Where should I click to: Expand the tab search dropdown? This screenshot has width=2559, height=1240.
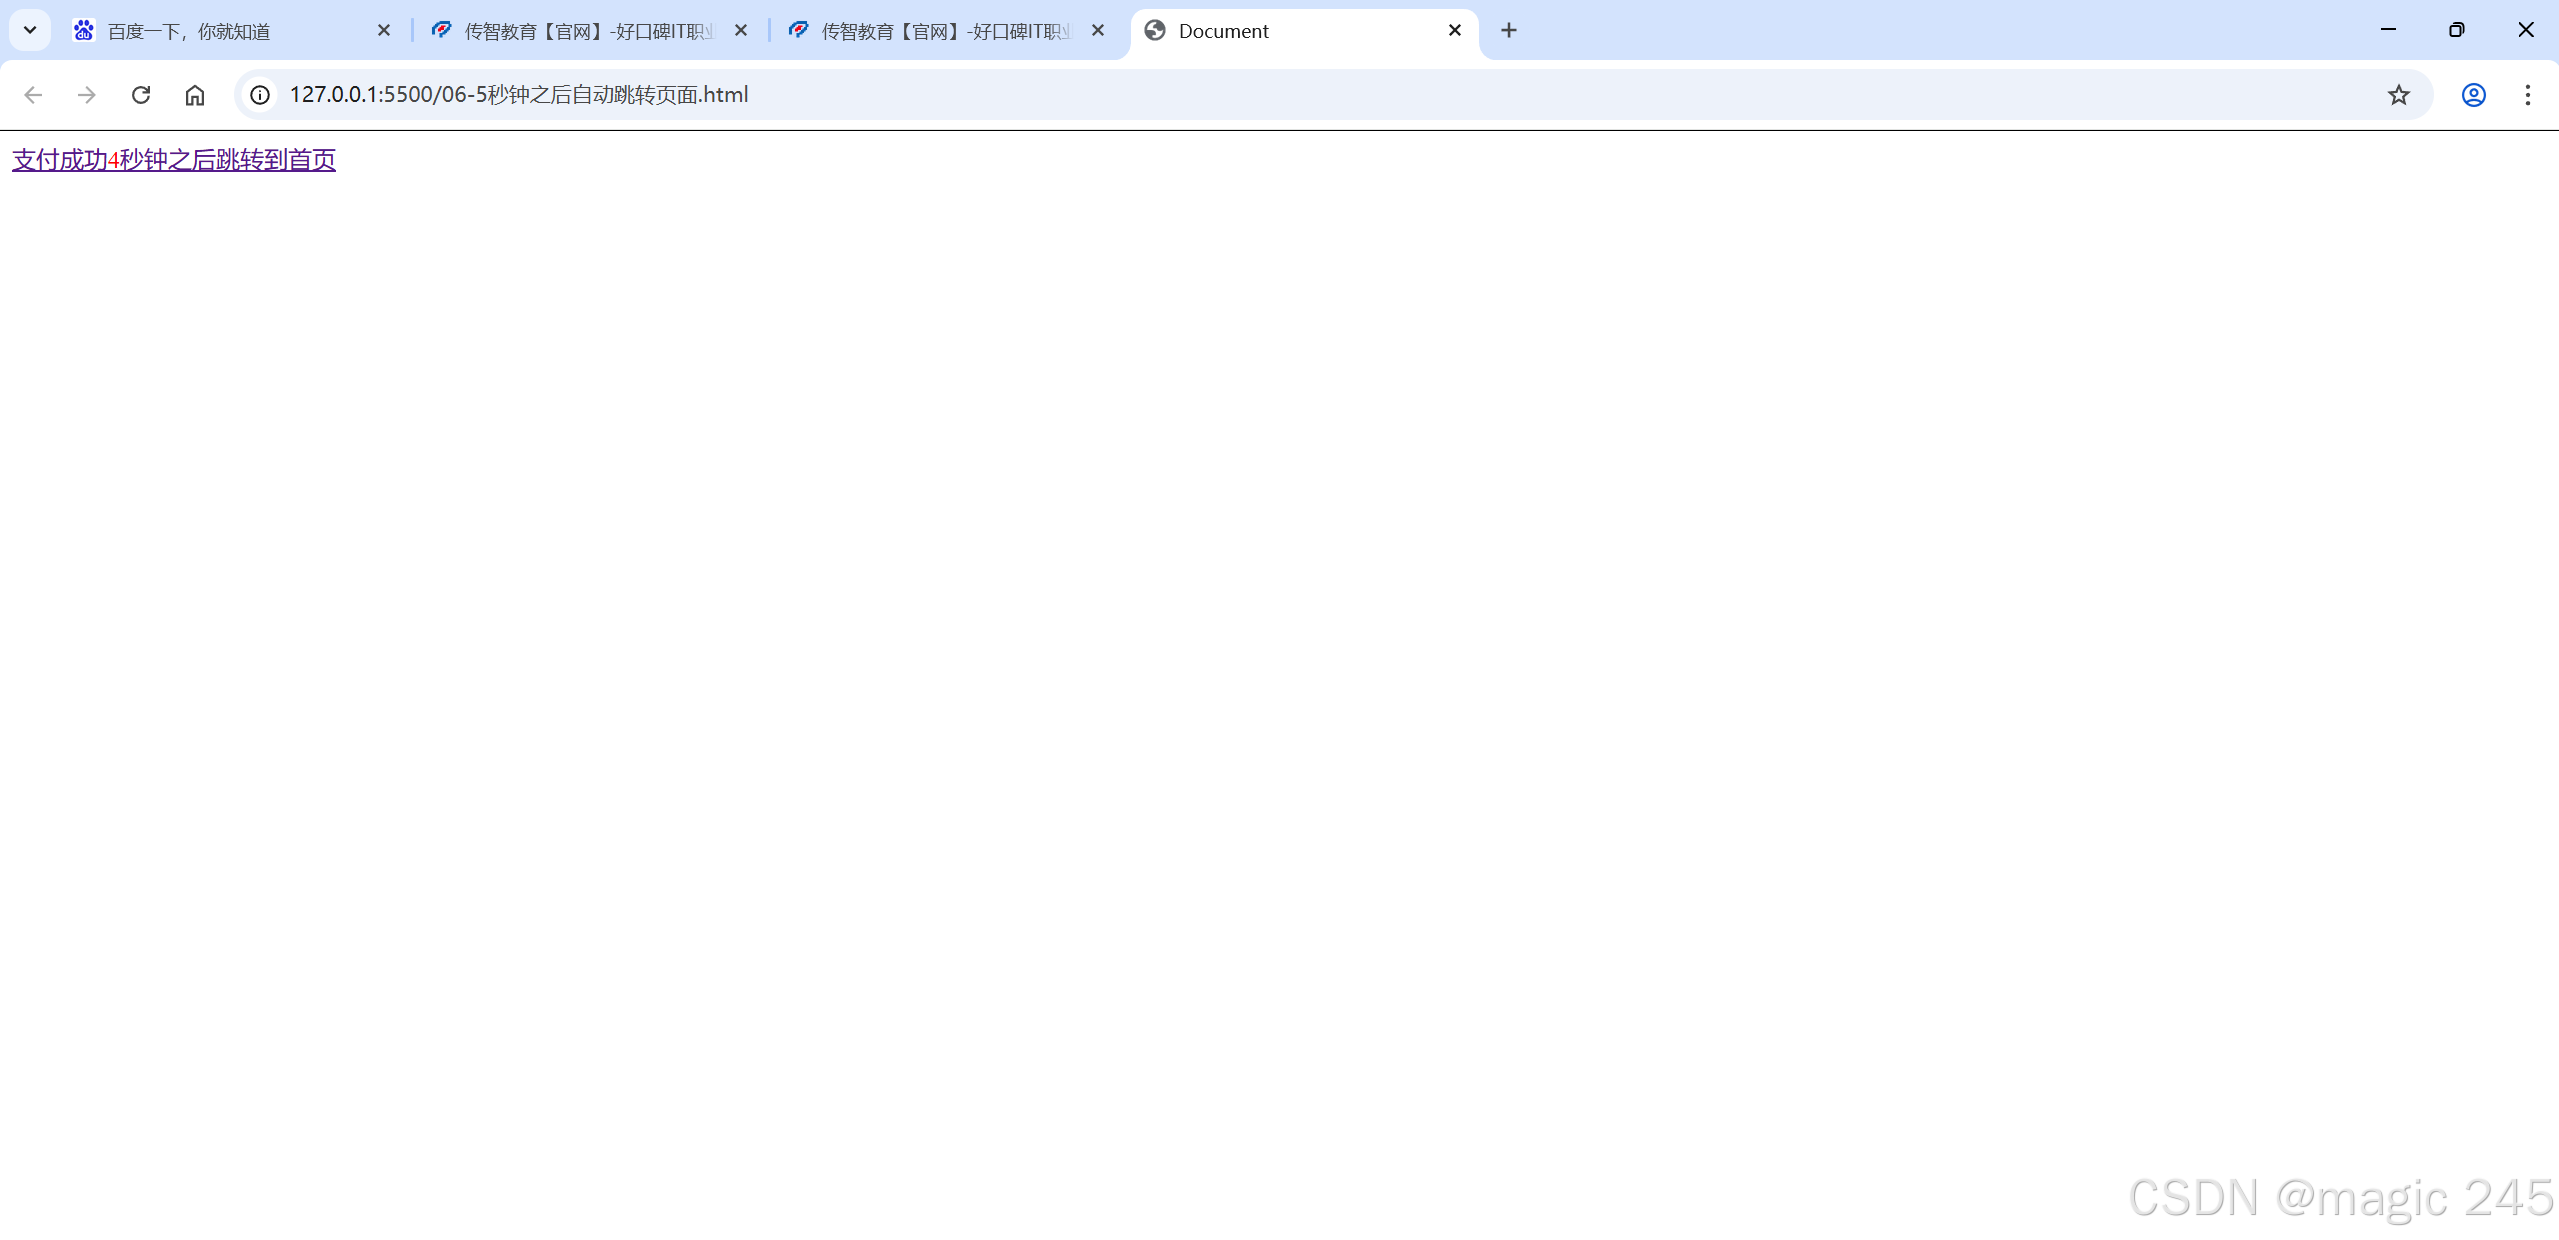30,31
